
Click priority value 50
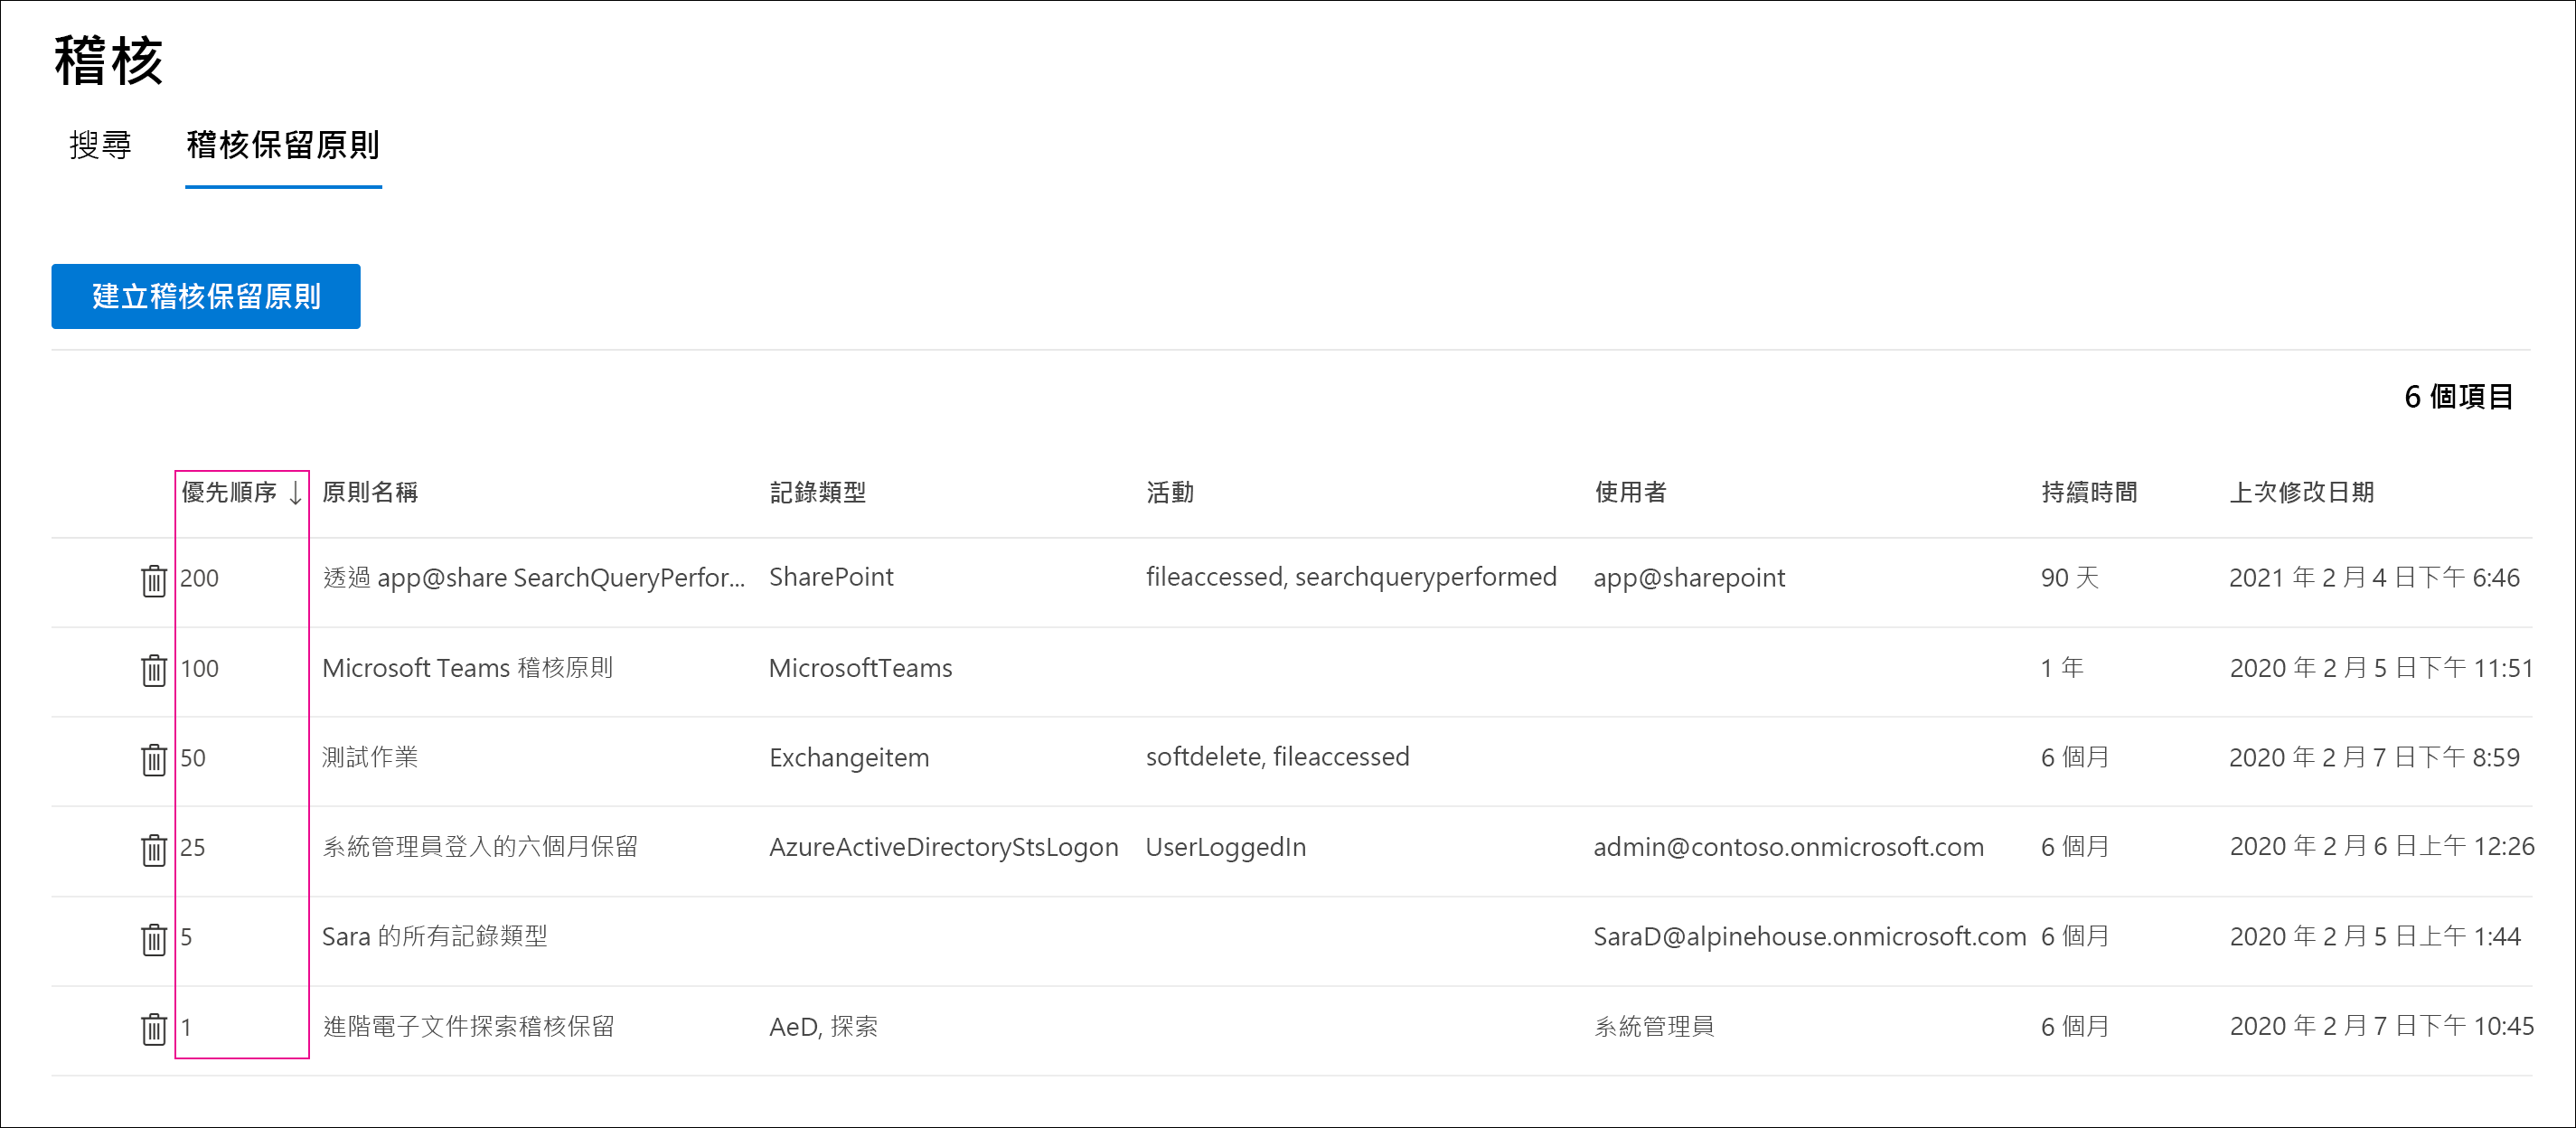tap(193, 758)
